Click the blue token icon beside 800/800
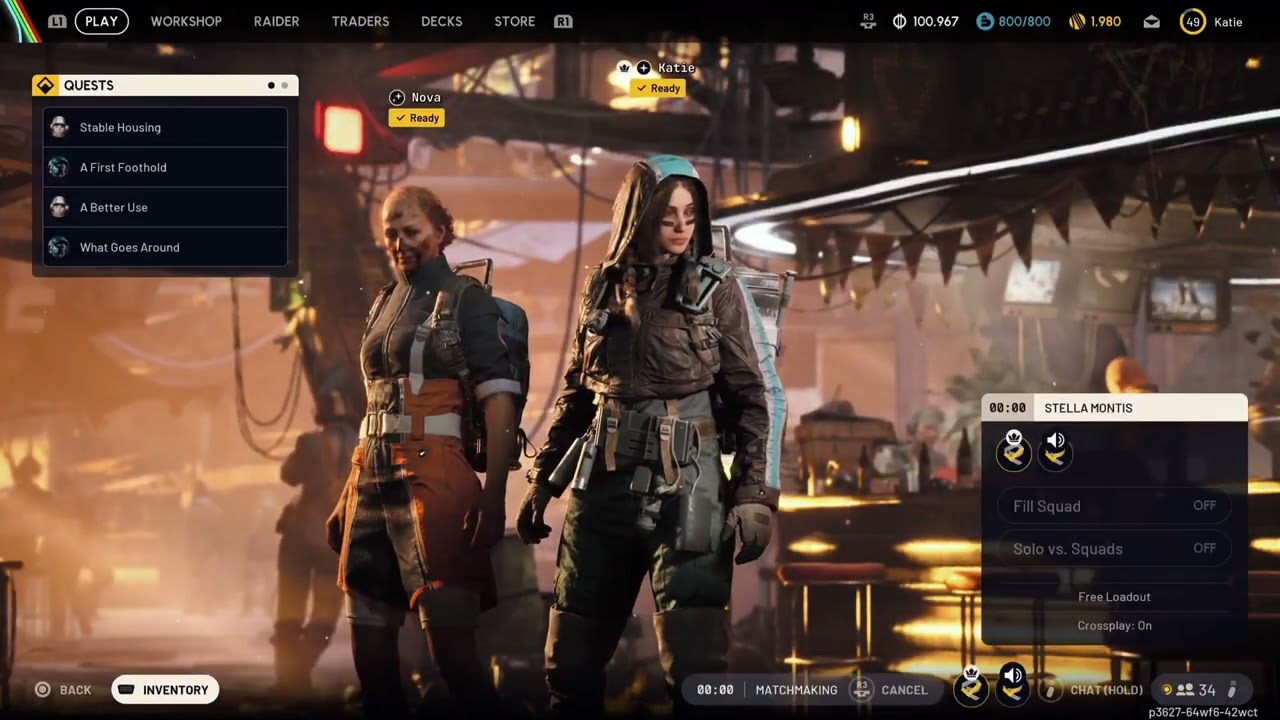 tap(985, 21)
